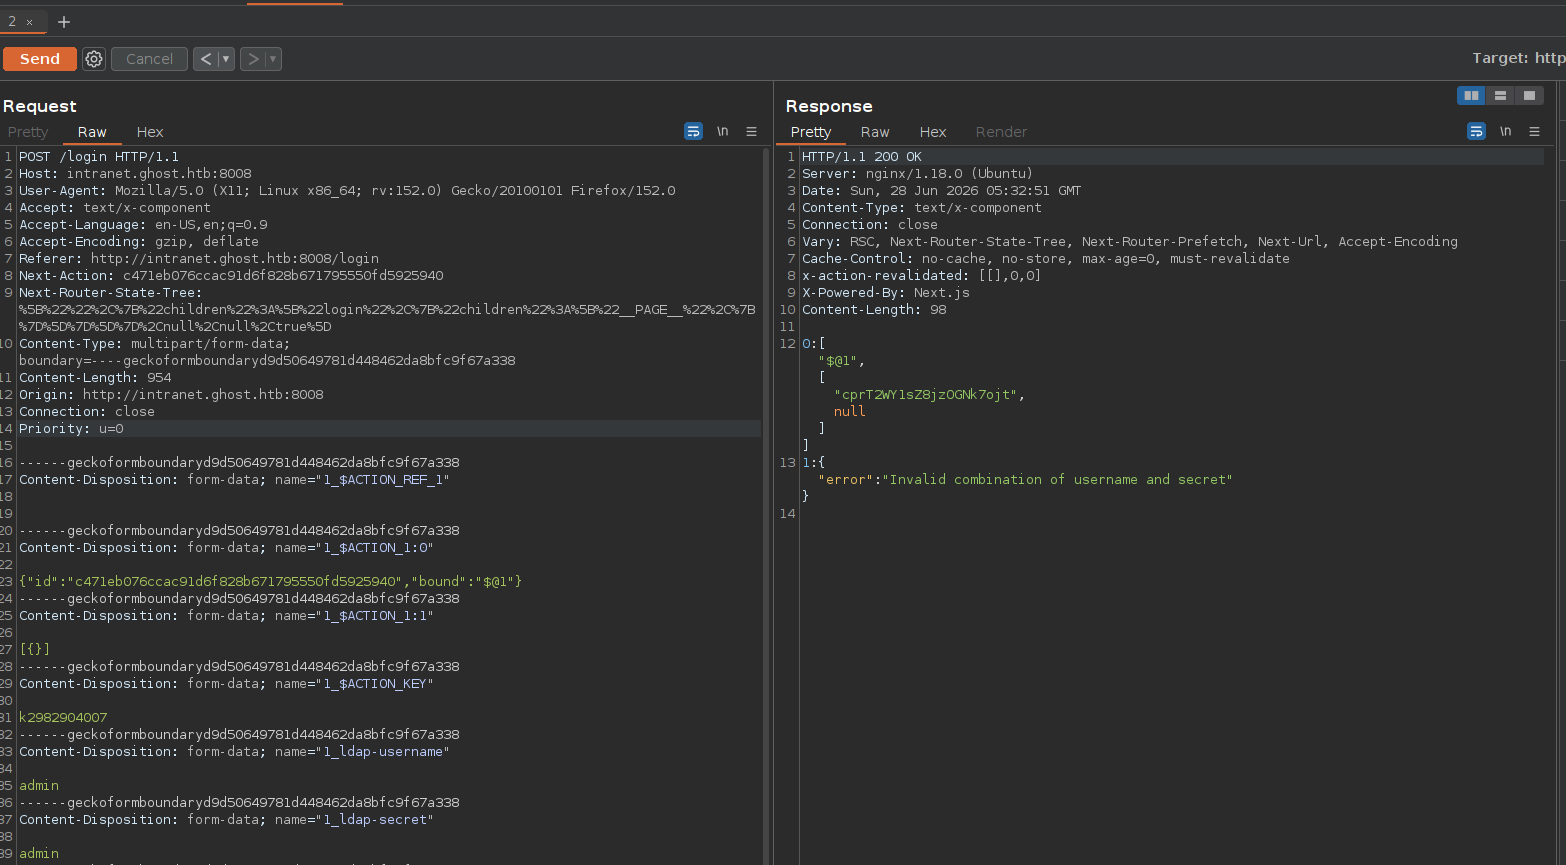The image size is (1566, 865).
Task: Select combined single-panel layout icon
Action: tap(1529, 95)
